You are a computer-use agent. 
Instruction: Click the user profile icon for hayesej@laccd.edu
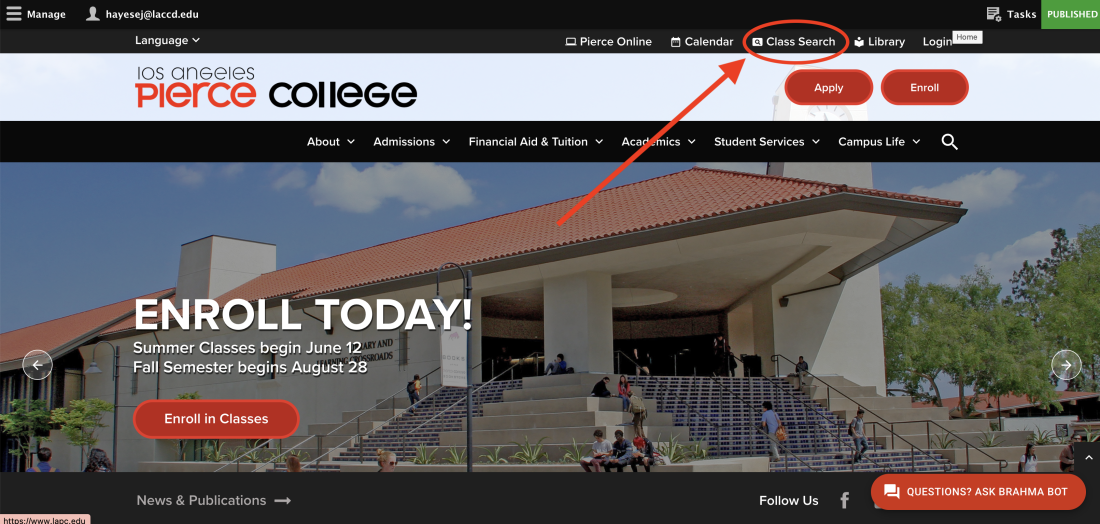93,13
